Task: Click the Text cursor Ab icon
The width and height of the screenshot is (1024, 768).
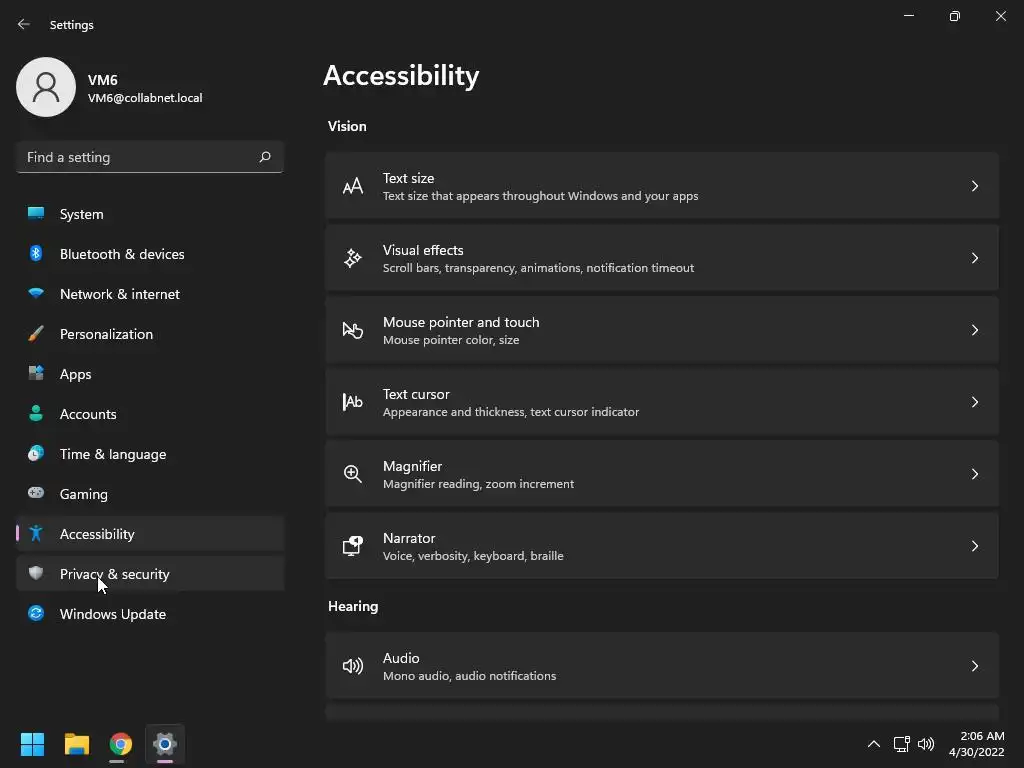Action: pyautogui.click(x=353, y=402)
